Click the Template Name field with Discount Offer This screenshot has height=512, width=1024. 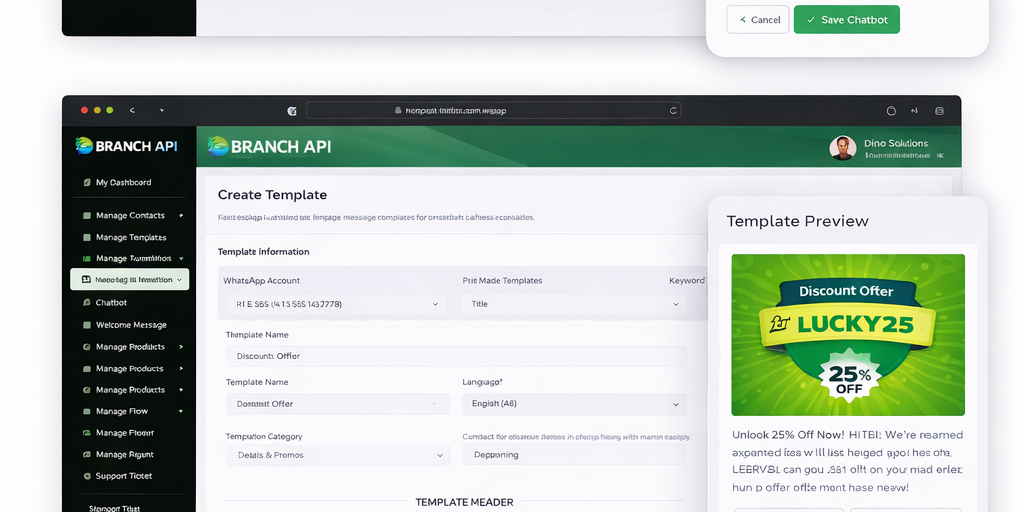pyautogui.click(x=455, y=356)
